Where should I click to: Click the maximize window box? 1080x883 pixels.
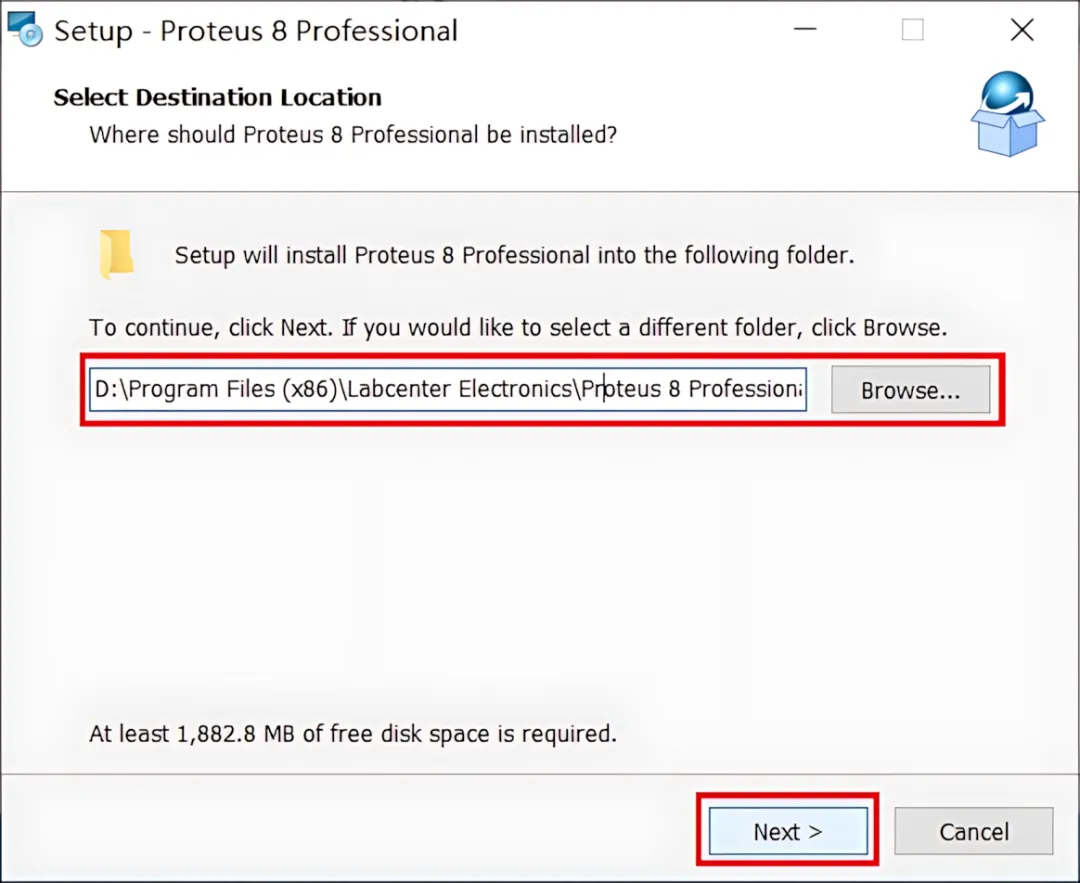[x=913, y=30]
